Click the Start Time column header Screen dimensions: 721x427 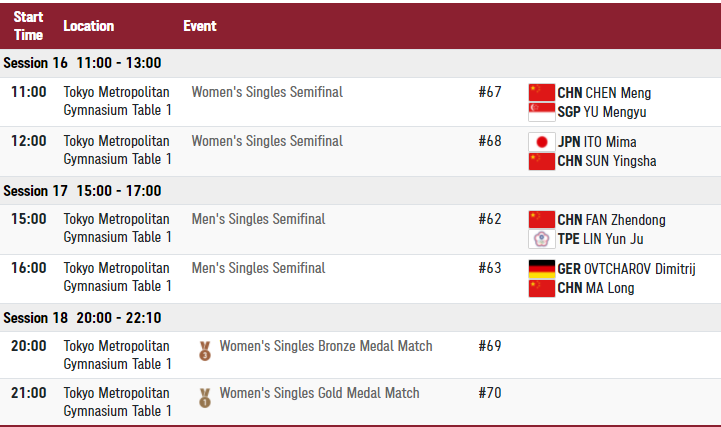(x=28, y=26)
